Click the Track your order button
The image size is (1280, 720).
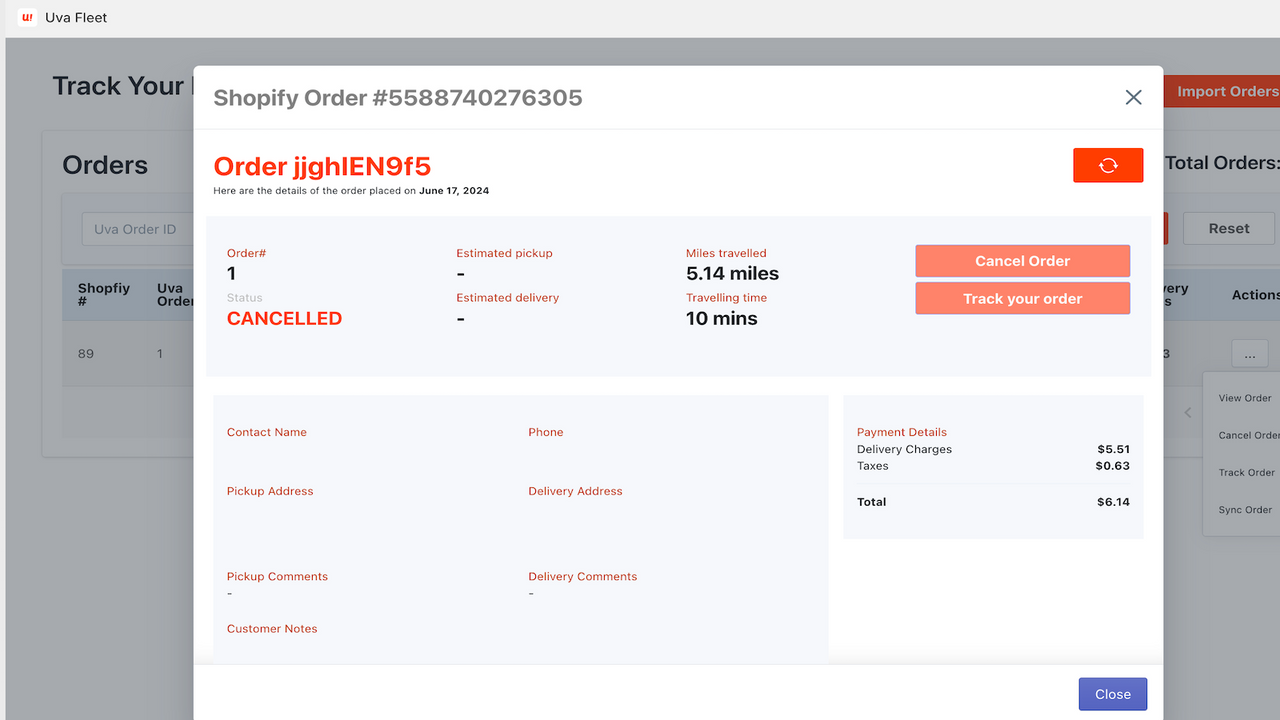click(1022, 298)
